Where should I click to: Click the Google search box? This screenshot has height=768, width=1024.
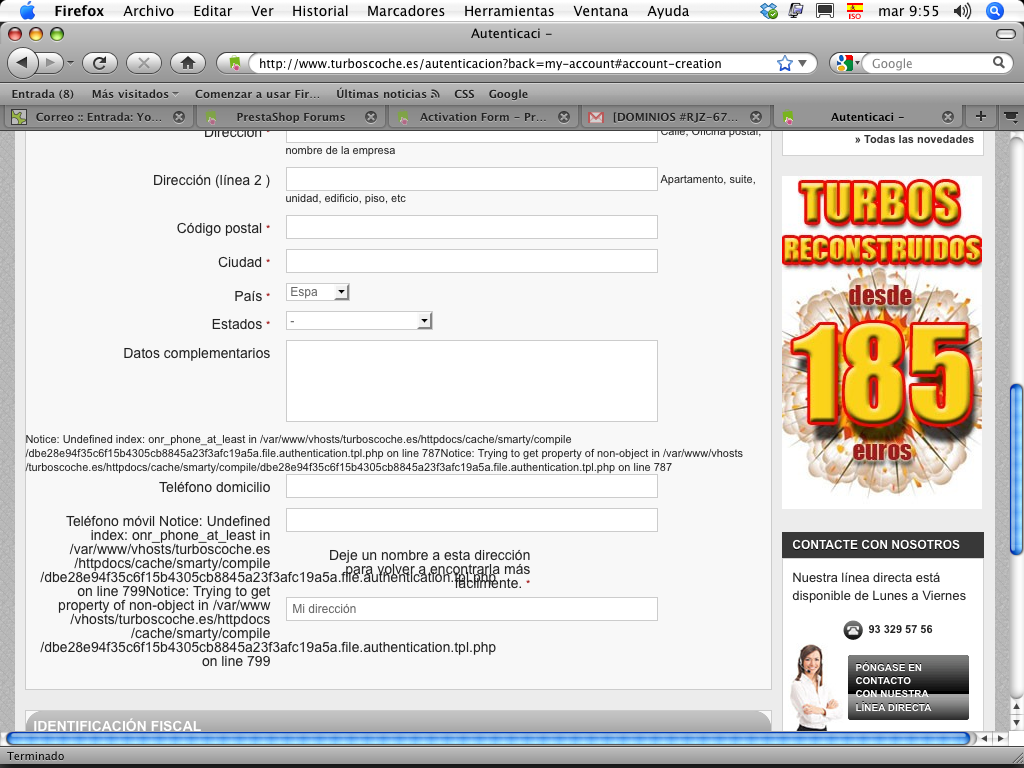pos(931,63)
